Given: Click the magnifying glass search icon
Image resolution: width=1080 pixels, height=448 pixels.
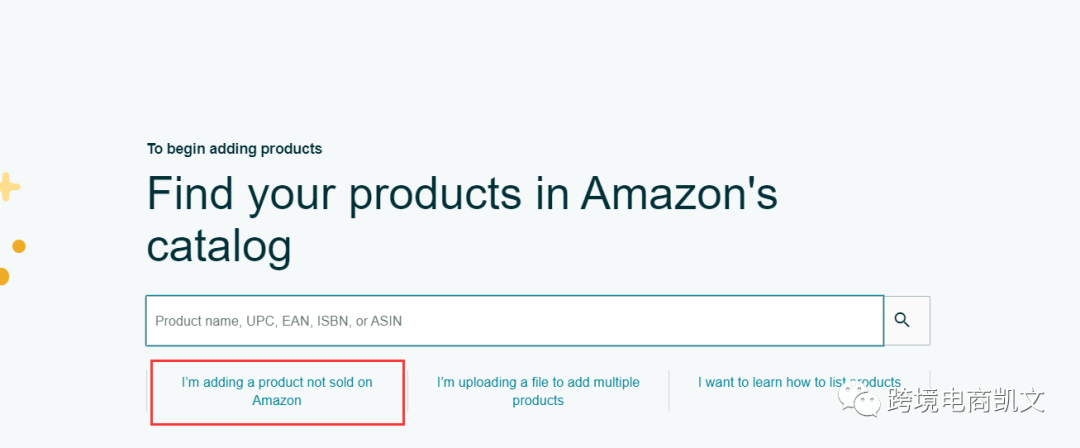Looking at the screenshot, I should [x=902, y=320].
